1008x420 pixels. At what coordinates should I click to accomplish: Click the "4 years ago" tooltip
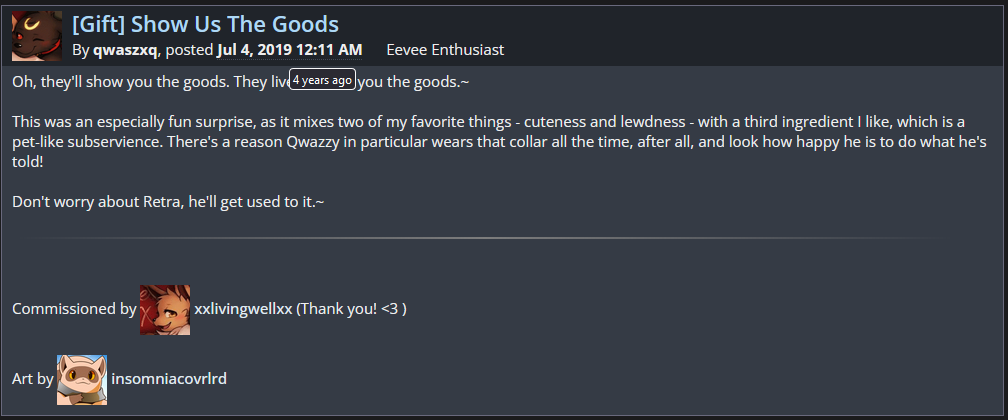pos(322,80)
